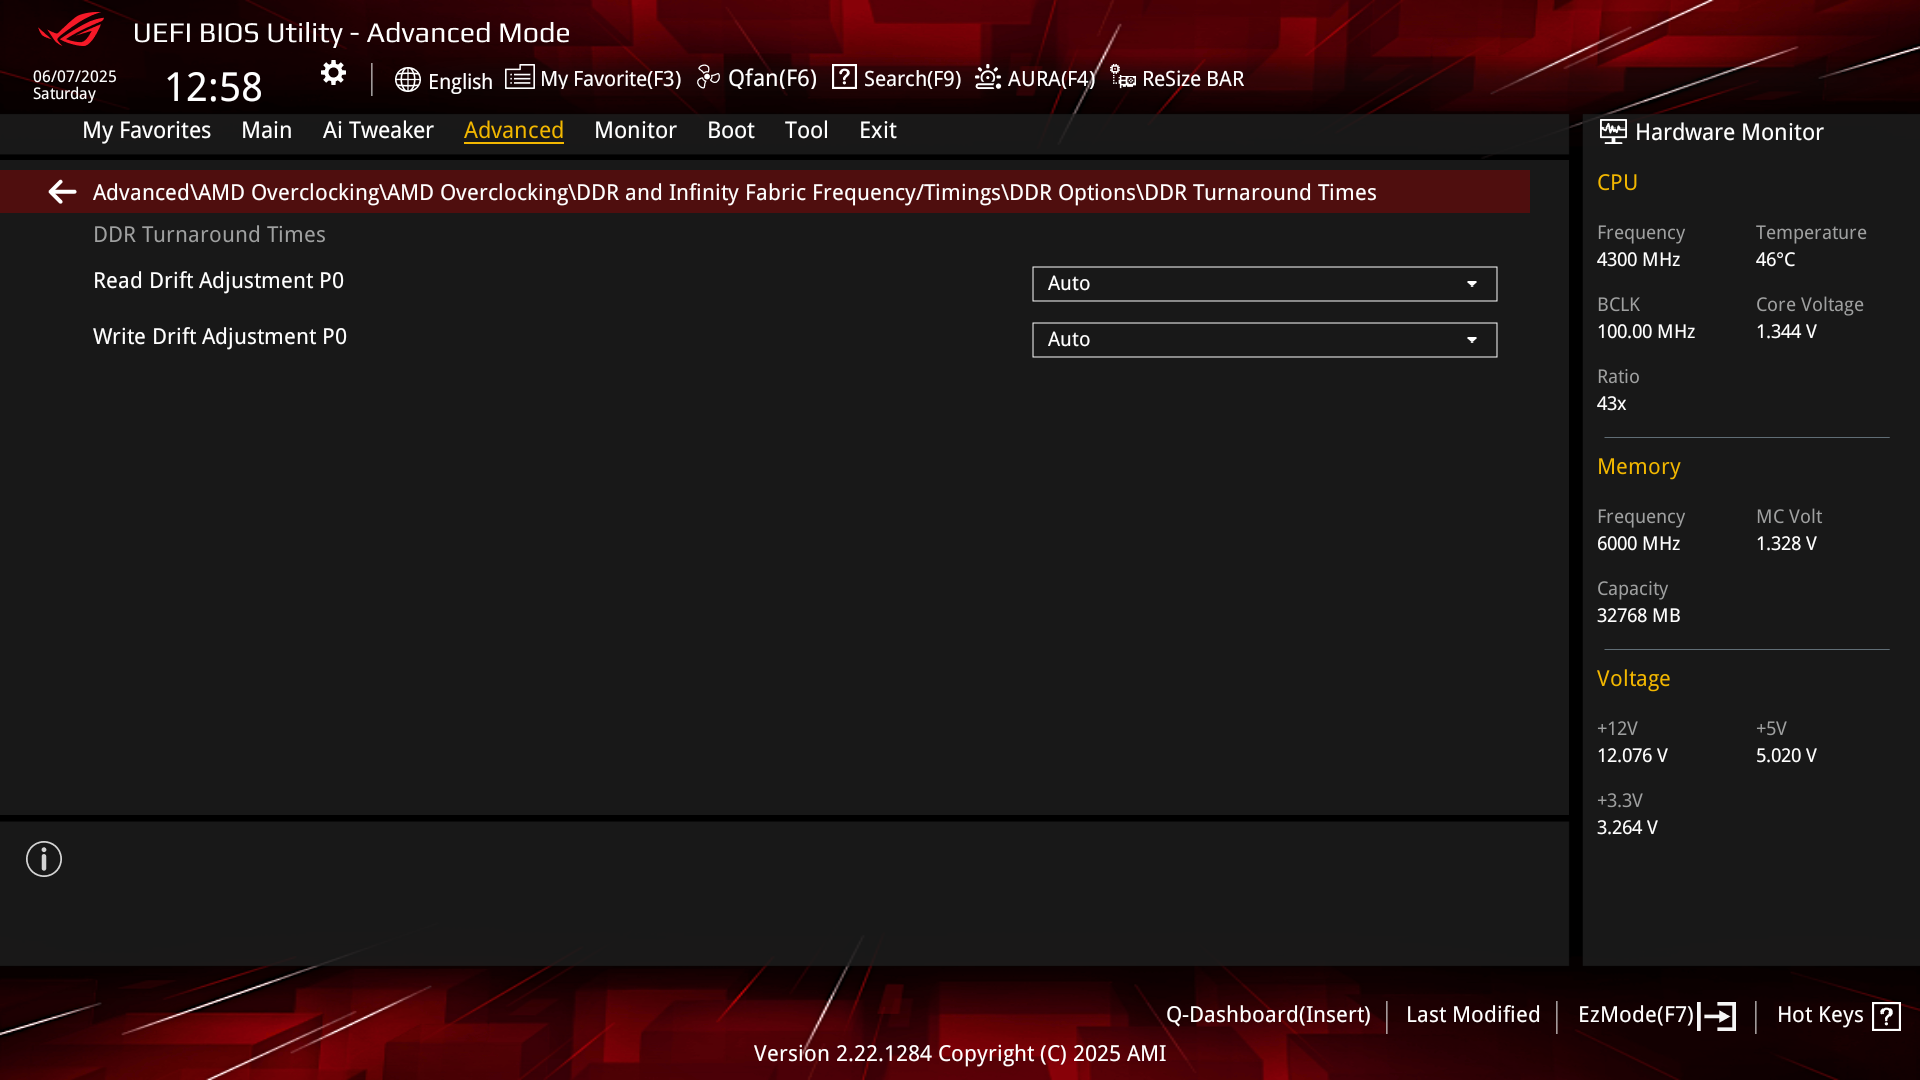Click +12V reading 12.076 V

pos(1632,756)
